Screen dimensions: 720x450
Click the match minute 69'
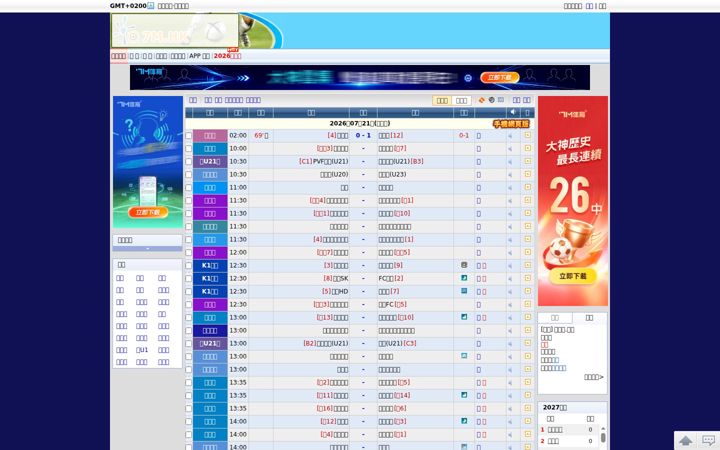tap(261, 135)
